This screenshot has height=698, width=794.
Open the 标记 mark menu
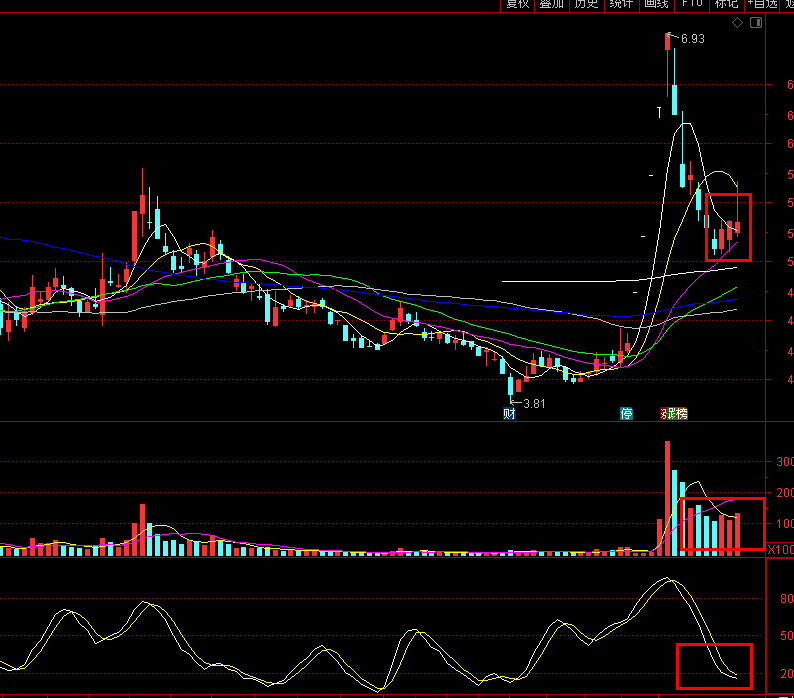[726, 4]
